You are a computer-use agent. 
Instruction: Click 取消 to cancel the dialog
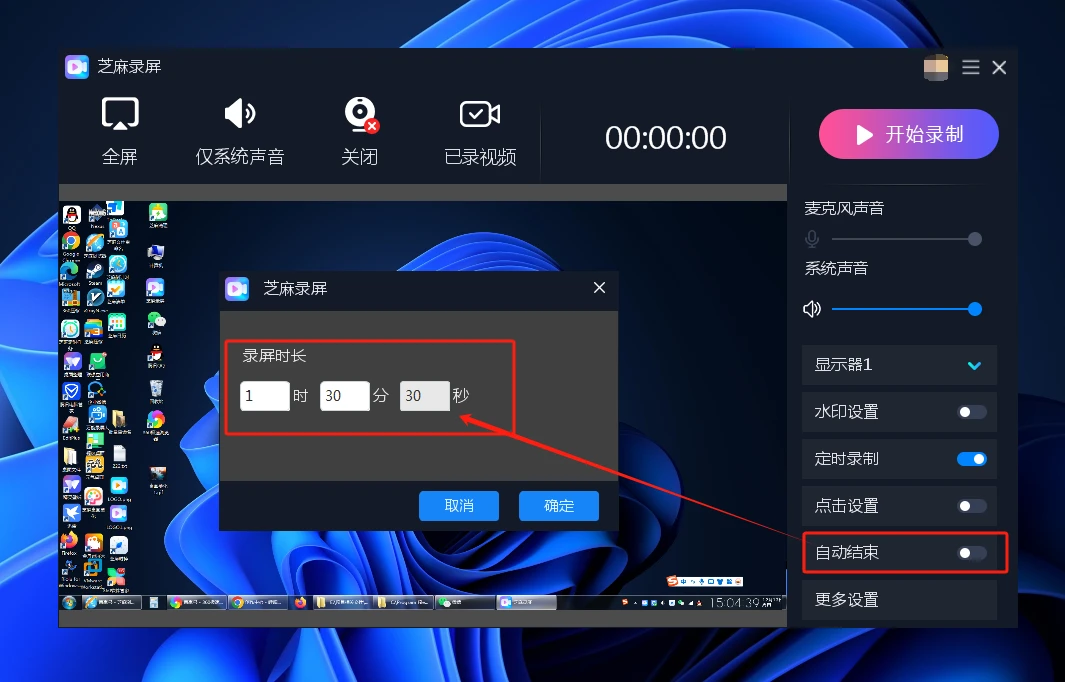459,506
